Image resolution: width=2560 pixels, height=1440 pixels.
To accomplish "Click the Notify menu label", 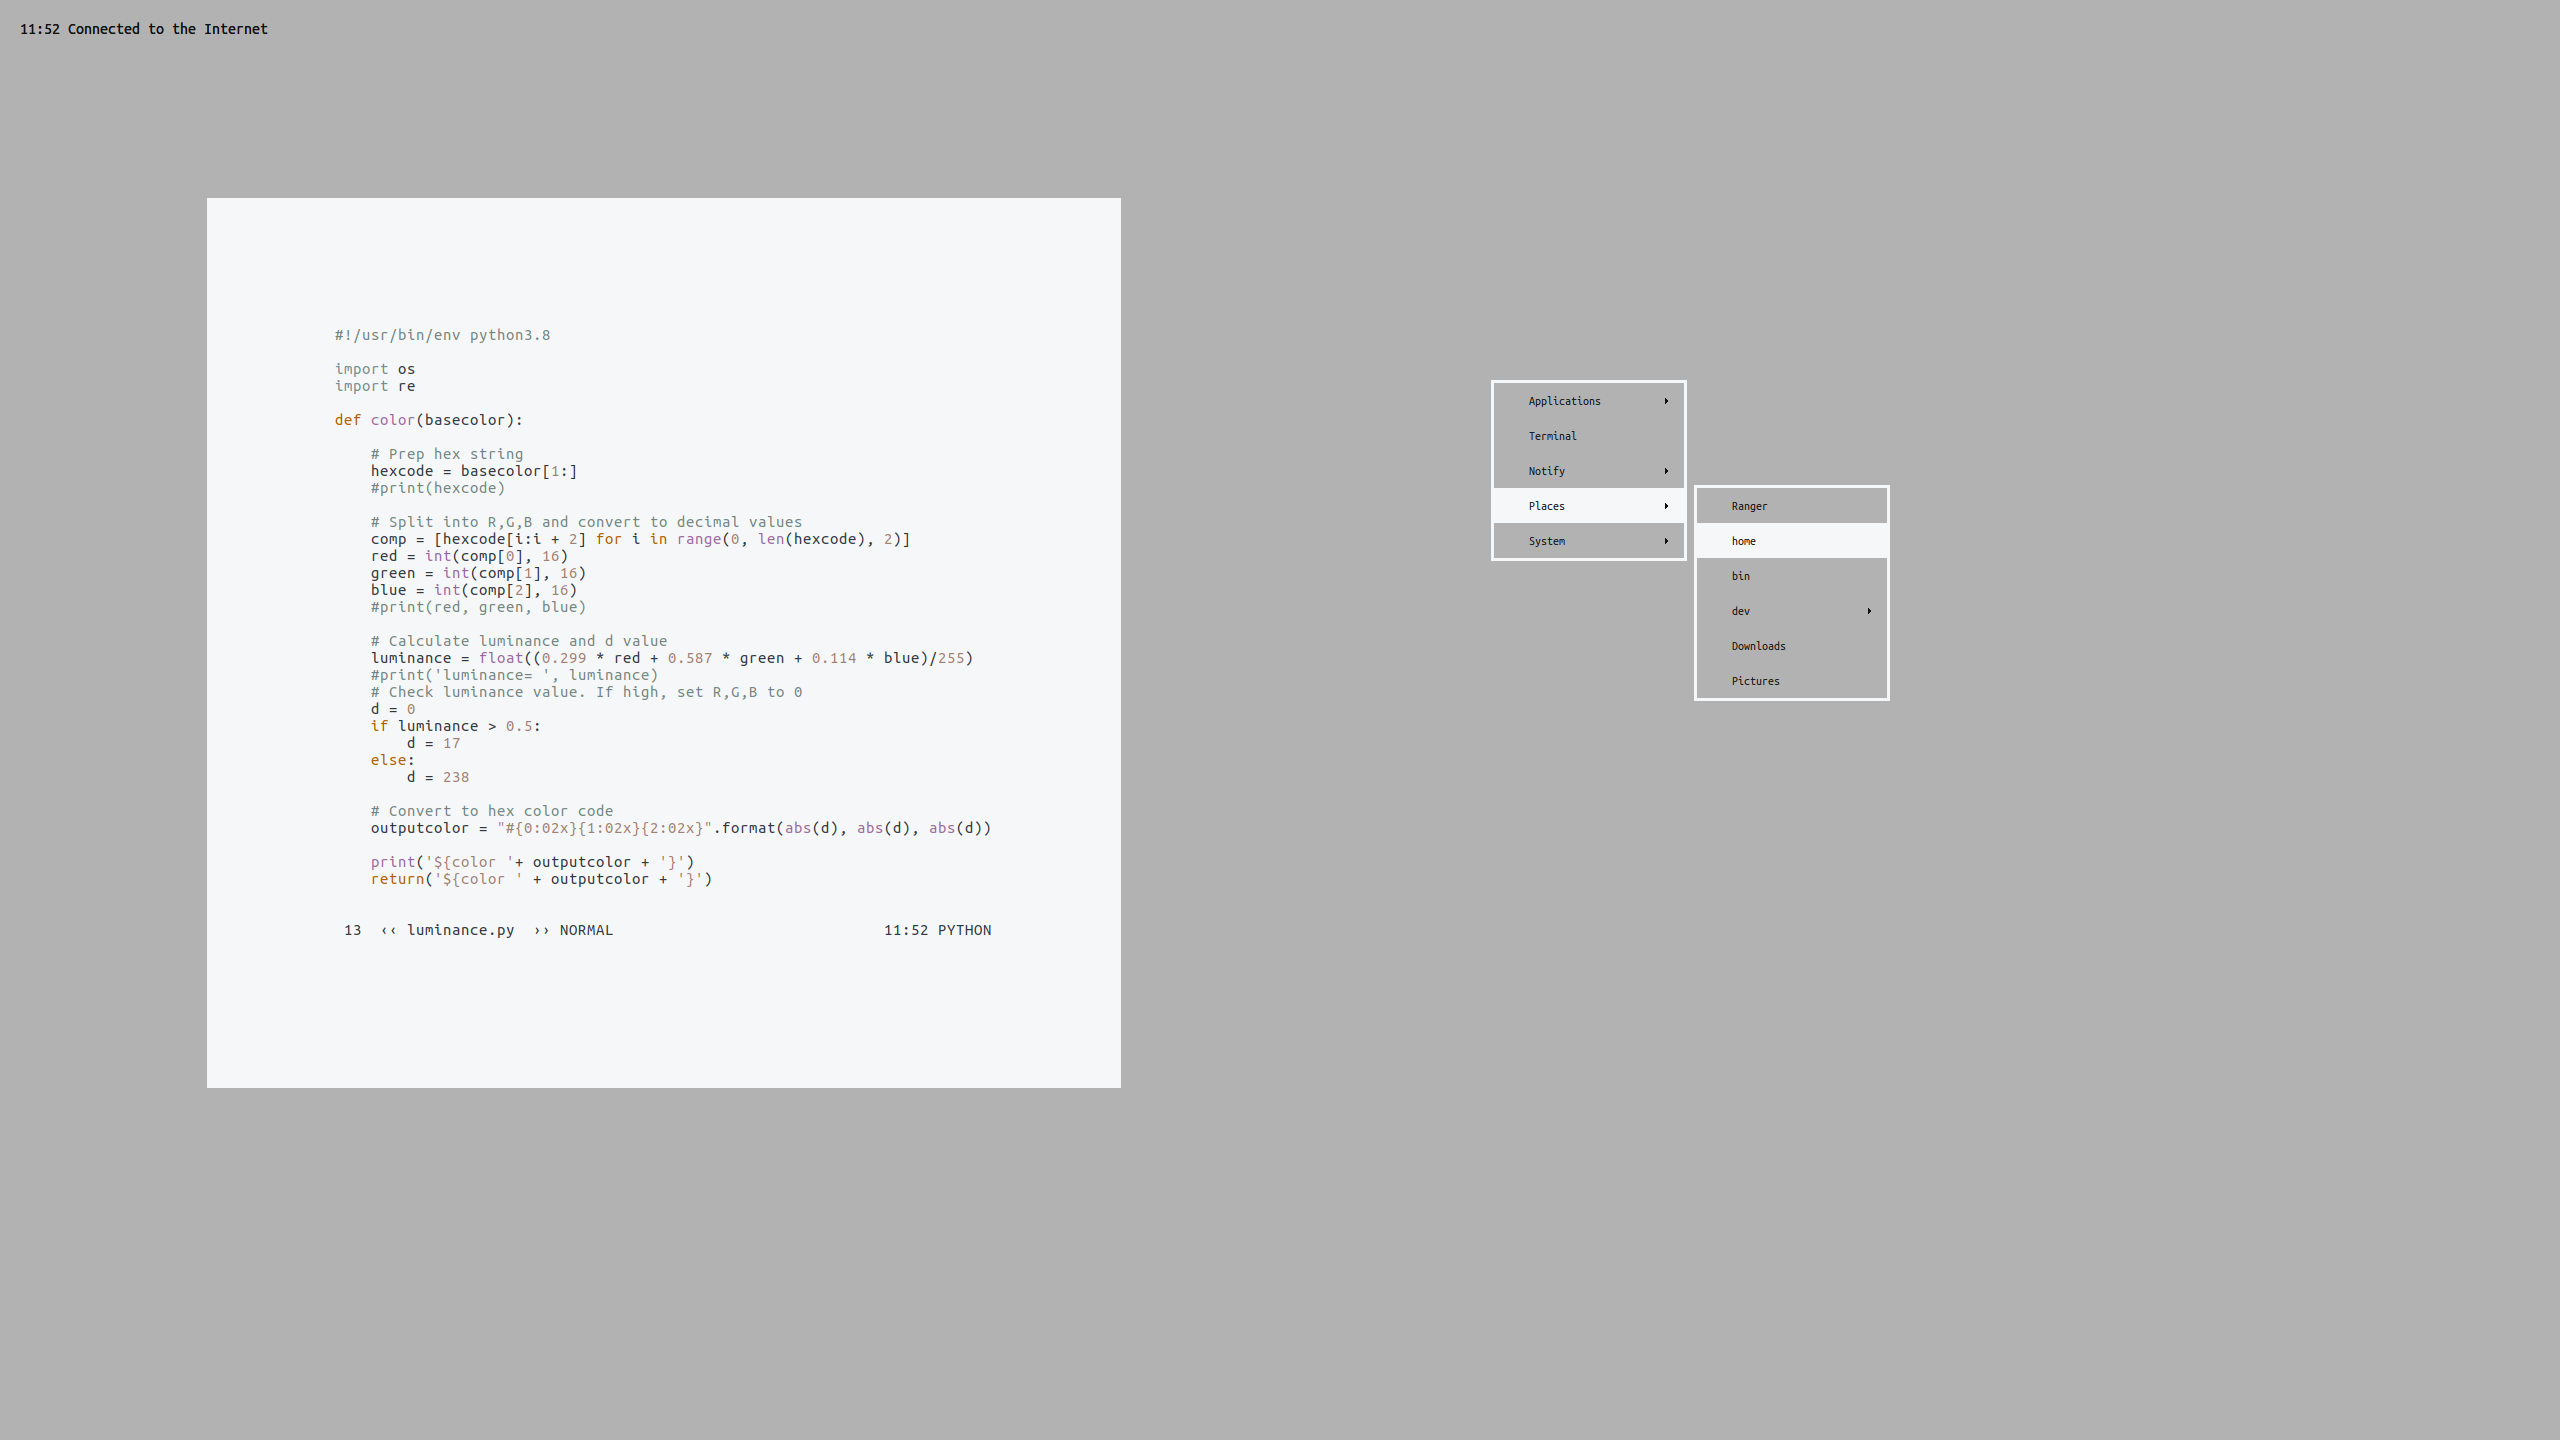I will (1547, 471).
